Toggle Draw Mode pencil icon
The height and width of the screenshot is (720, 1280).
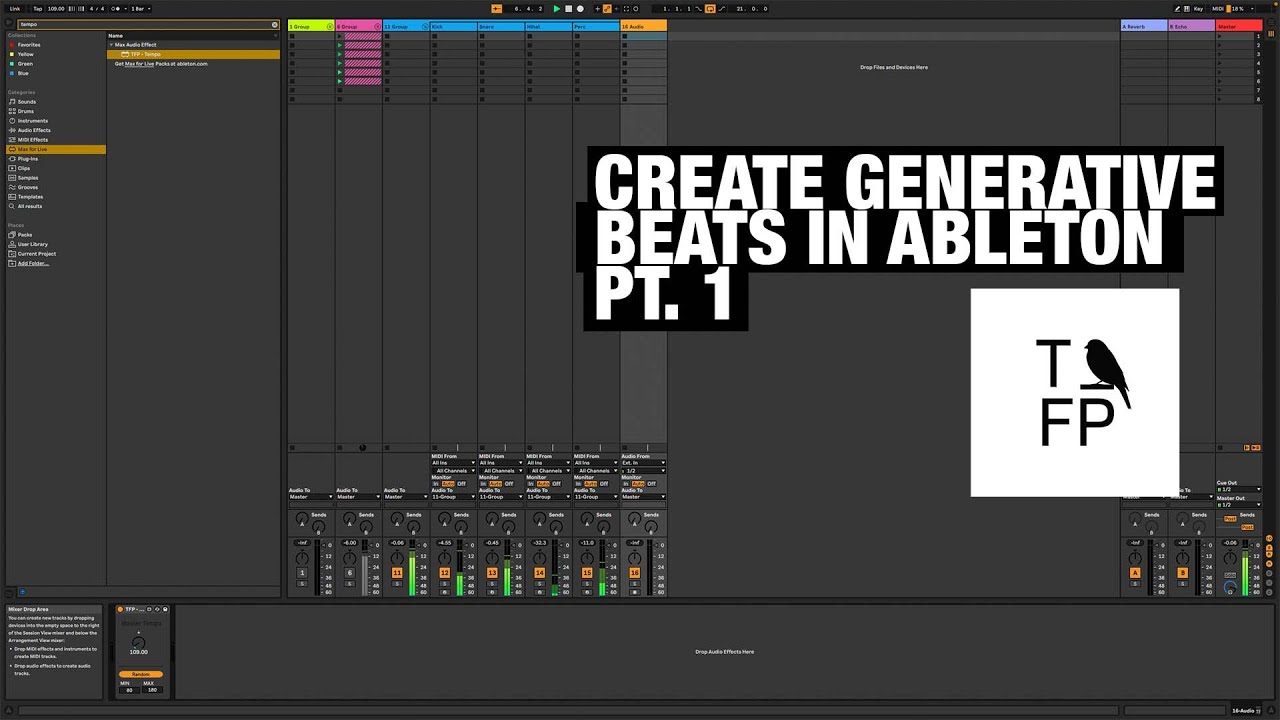[x=1177, y=8]
